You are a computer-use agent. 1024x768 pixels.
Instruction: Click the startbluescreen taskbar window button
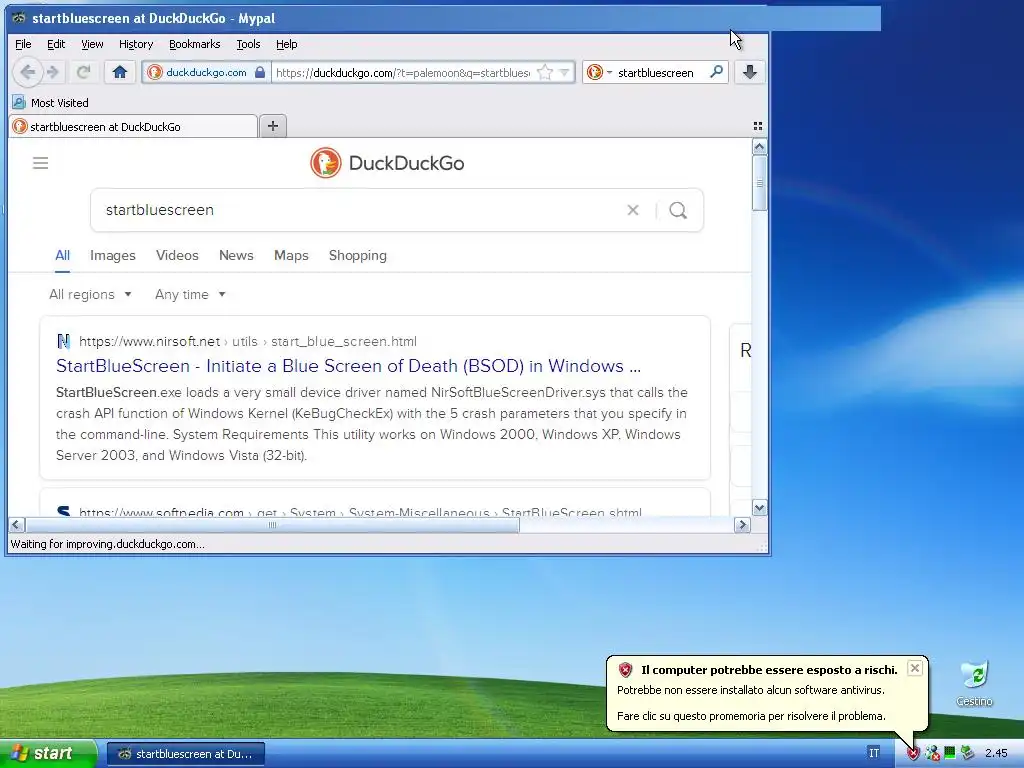coord(185,754)
